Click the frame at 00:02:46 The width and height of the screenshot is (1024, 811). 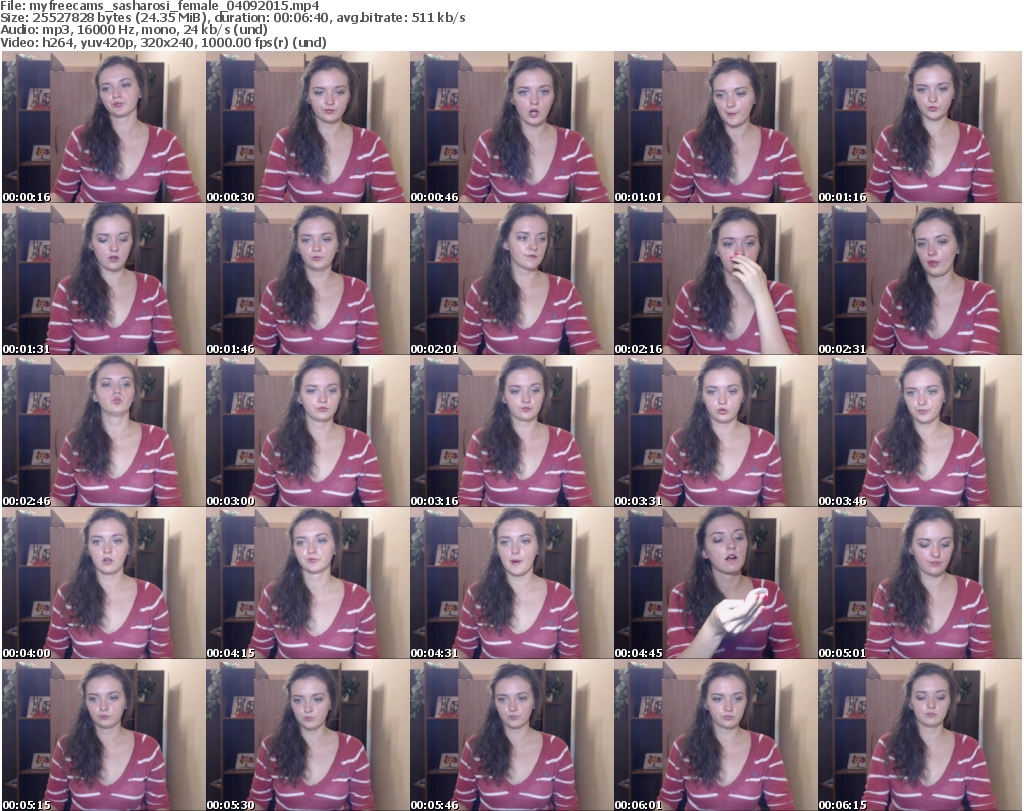tap(103, 432)
